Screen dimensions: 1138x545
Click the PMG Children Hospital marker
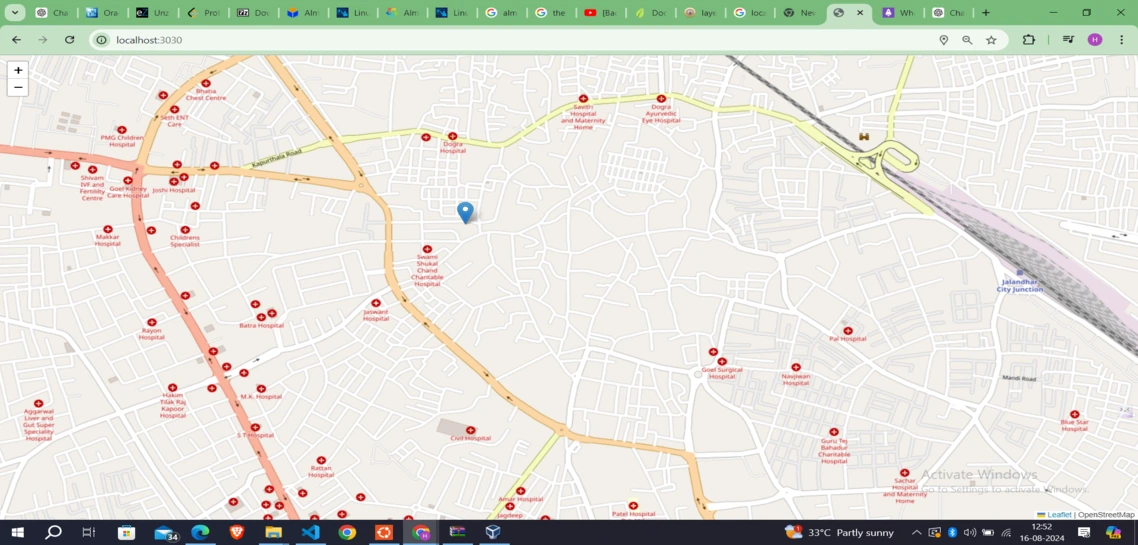tap(121, 129)
